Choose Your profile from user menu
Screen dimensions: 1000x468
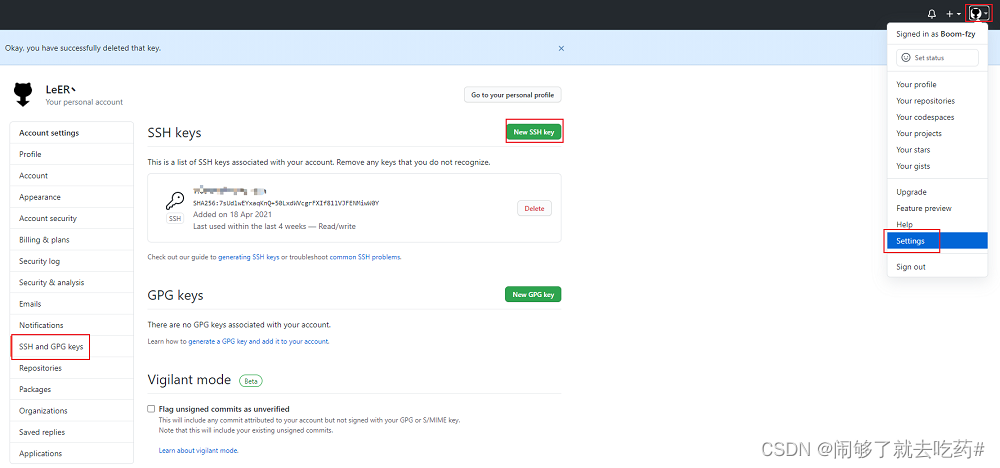[x=937, y=84]
